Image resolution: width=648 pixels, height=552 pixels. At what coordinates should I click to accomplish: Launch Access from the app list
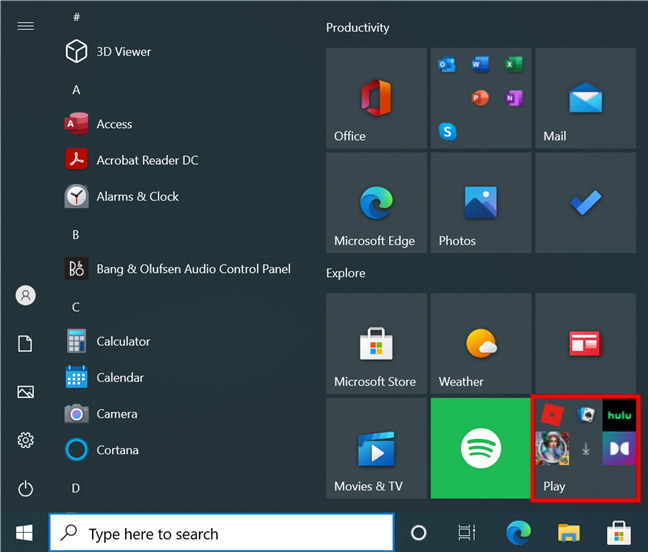click(98, 124)
